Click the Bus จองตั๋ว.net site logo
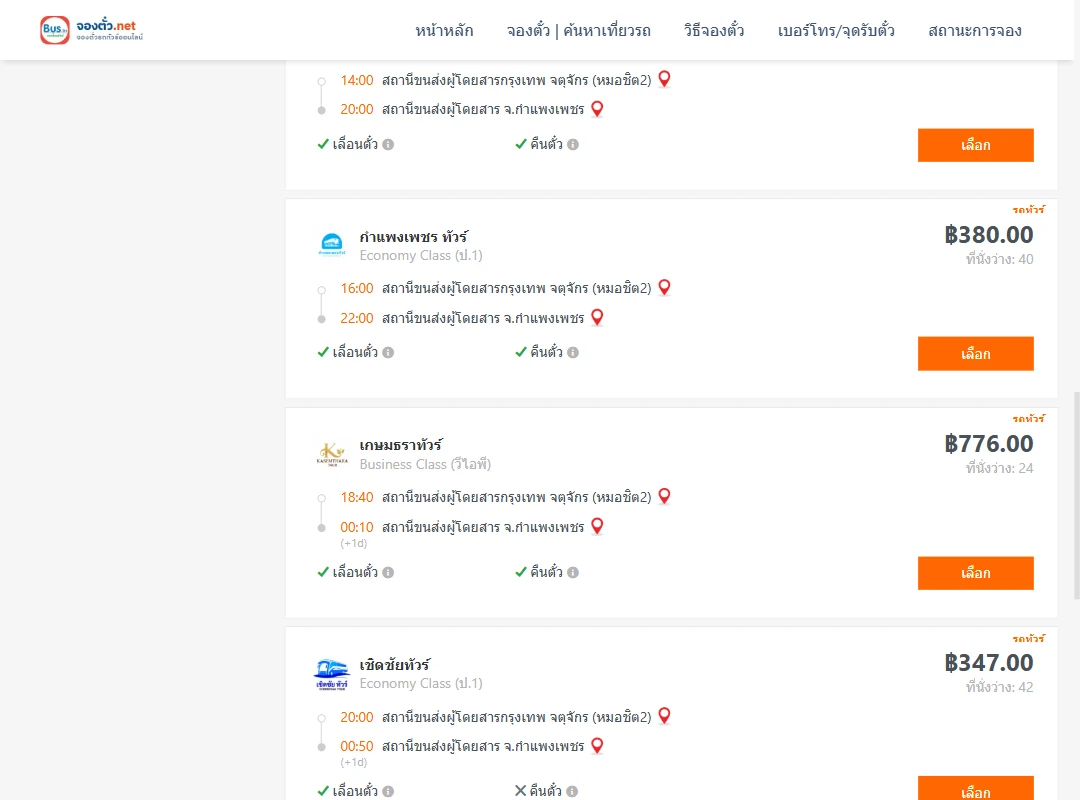 point(92,30)
